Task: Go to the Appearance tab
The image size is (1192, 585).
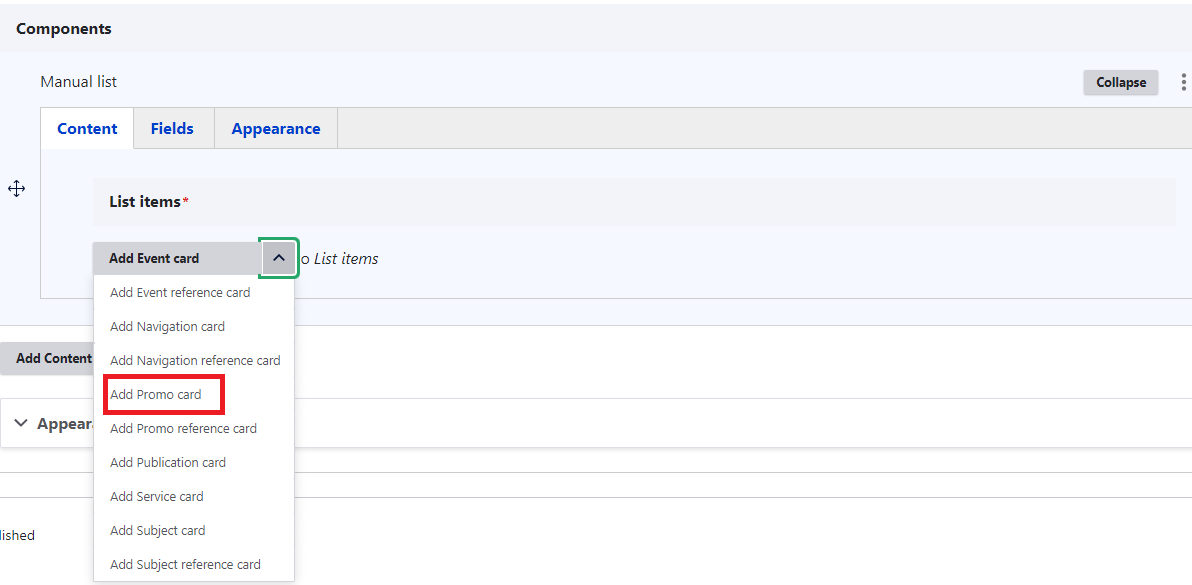Action: (x=276, y=129)
